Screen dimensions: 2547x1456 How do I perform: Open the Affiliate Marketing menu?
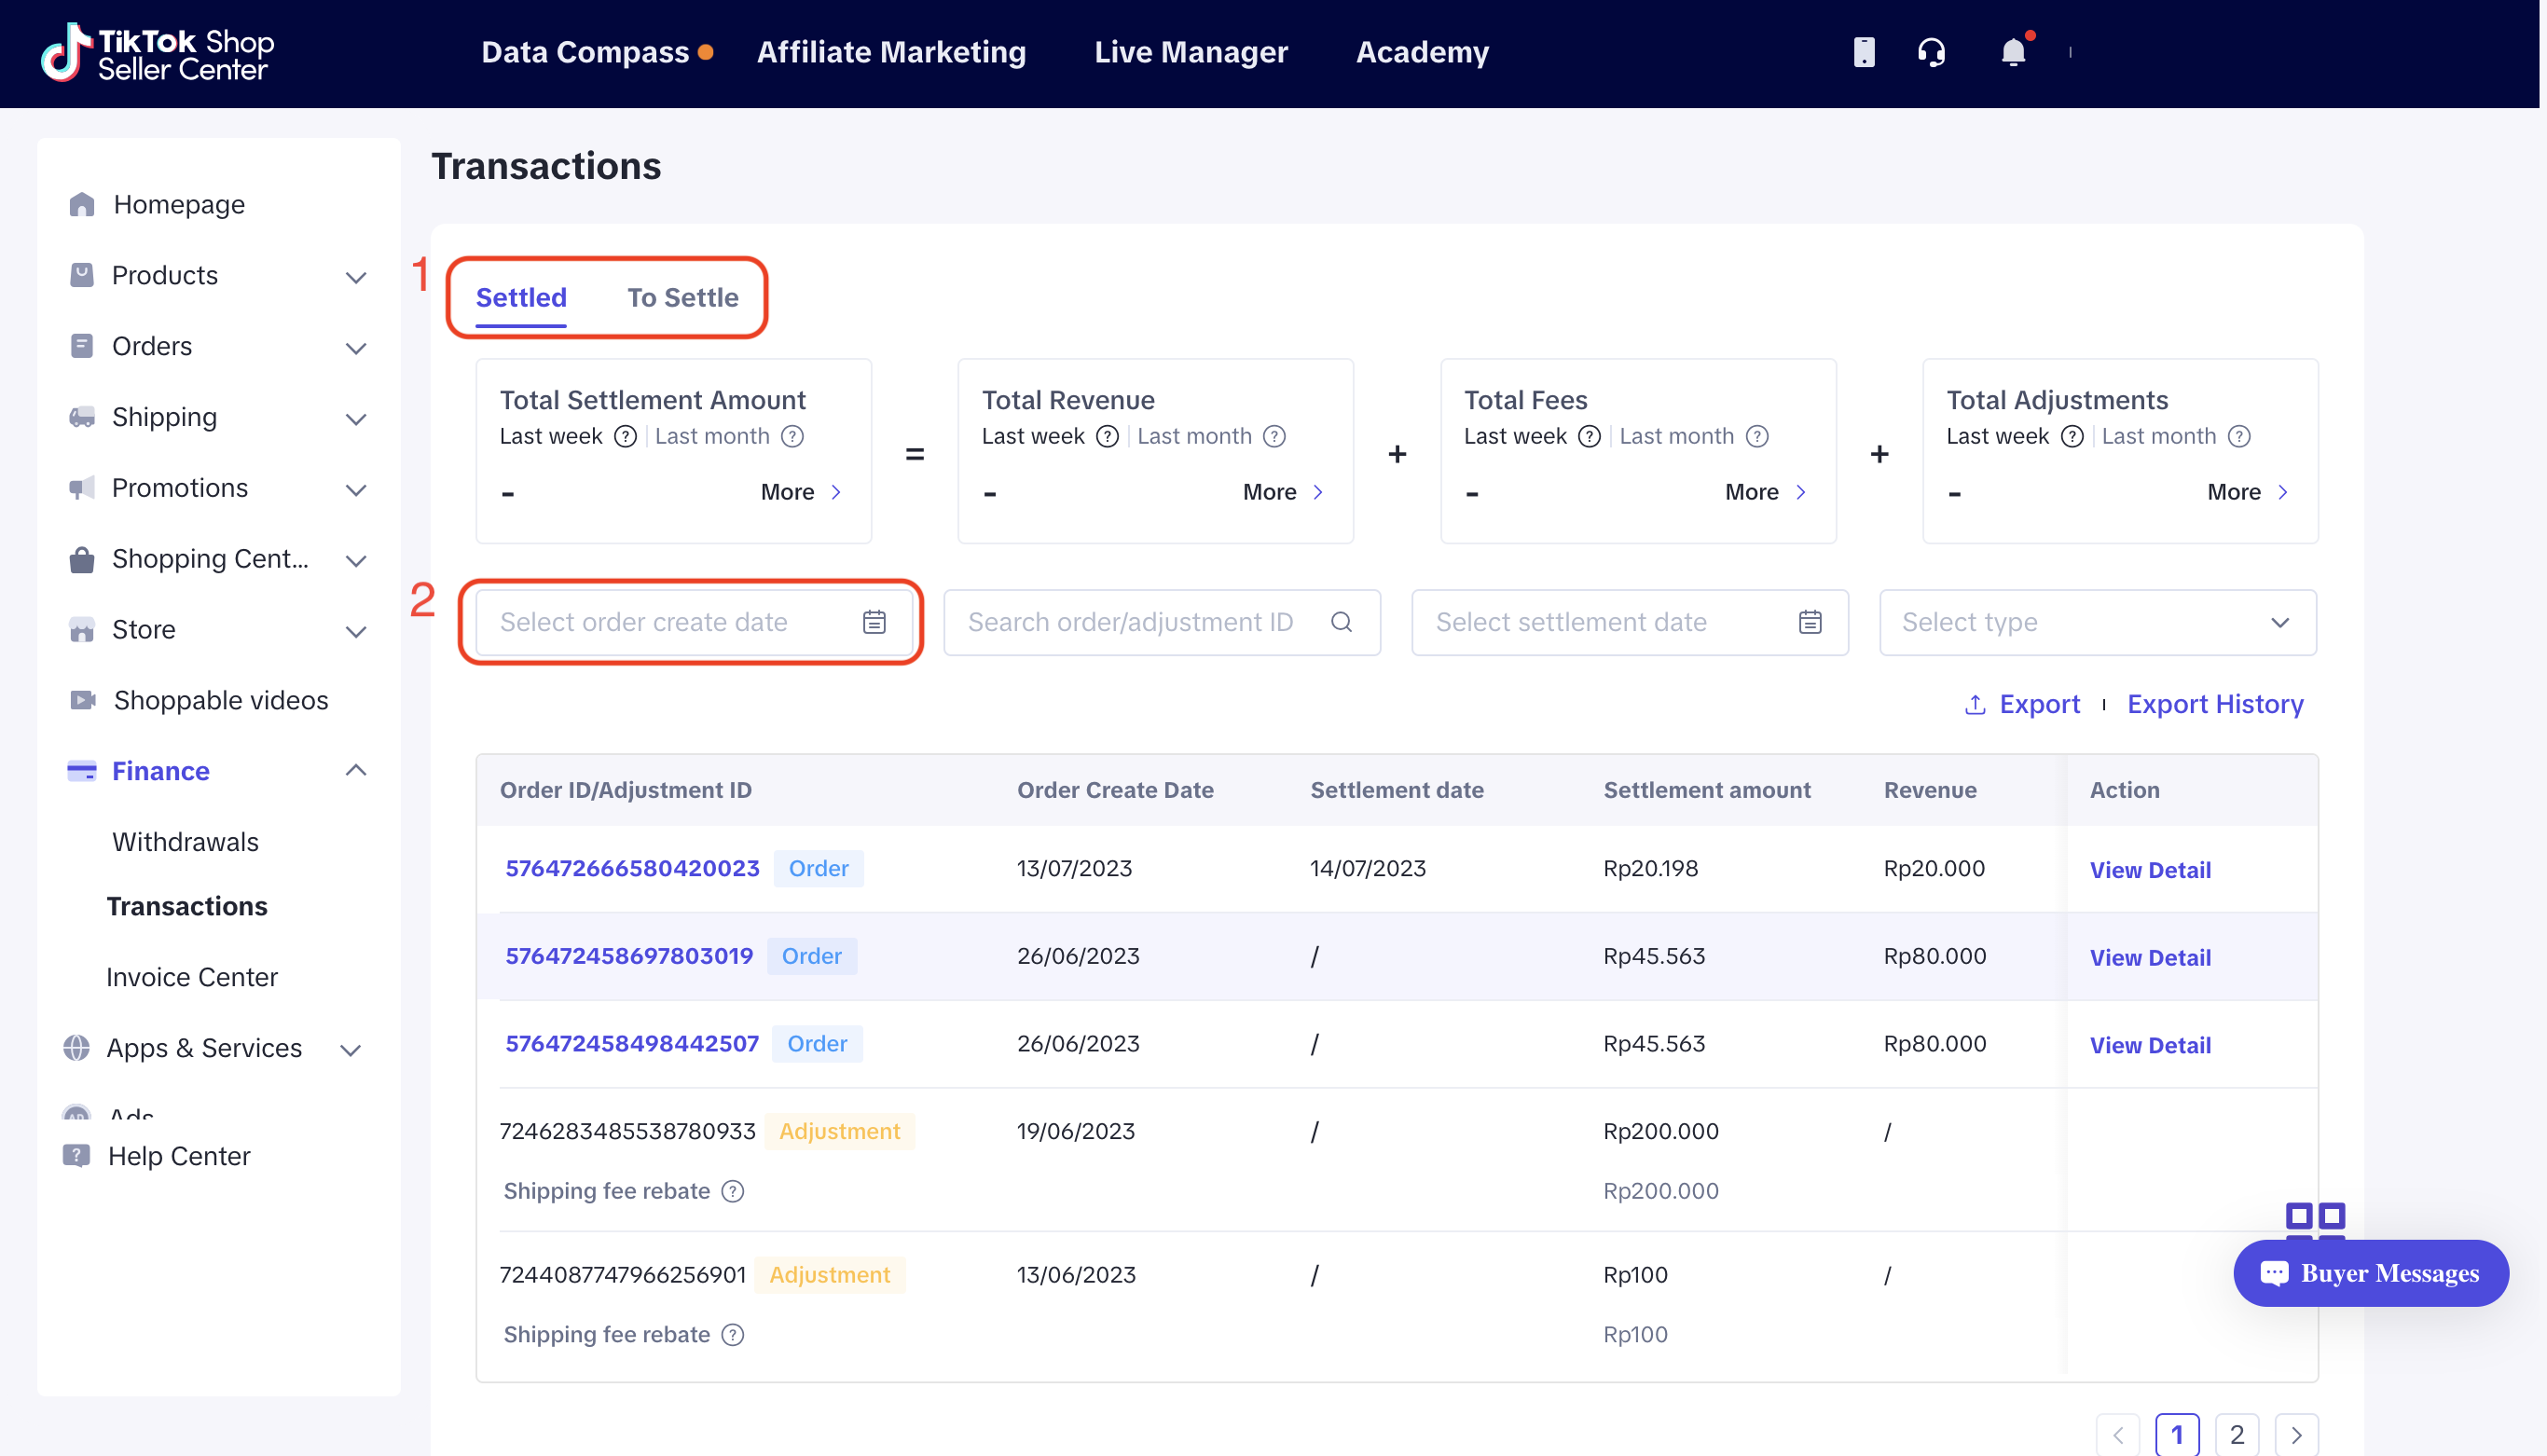[891, 52]
